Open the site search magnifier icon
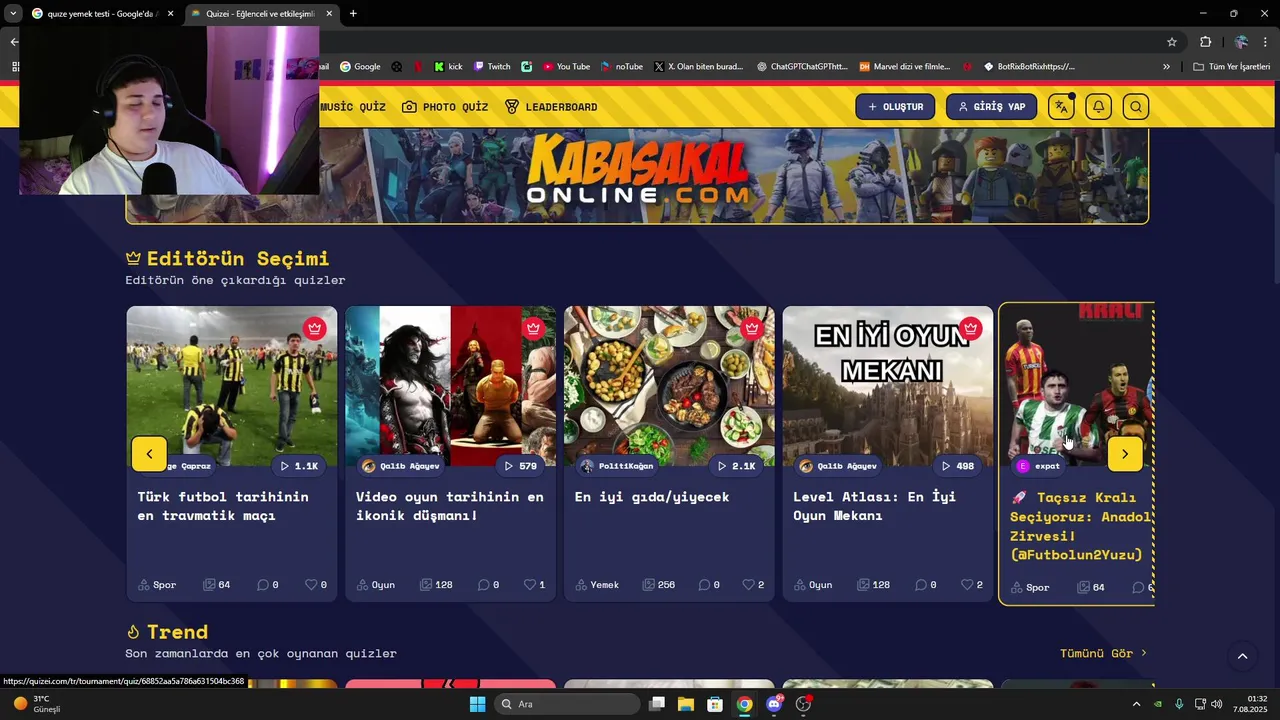The image size is (1280, 720). click(x=1135, y=107)
